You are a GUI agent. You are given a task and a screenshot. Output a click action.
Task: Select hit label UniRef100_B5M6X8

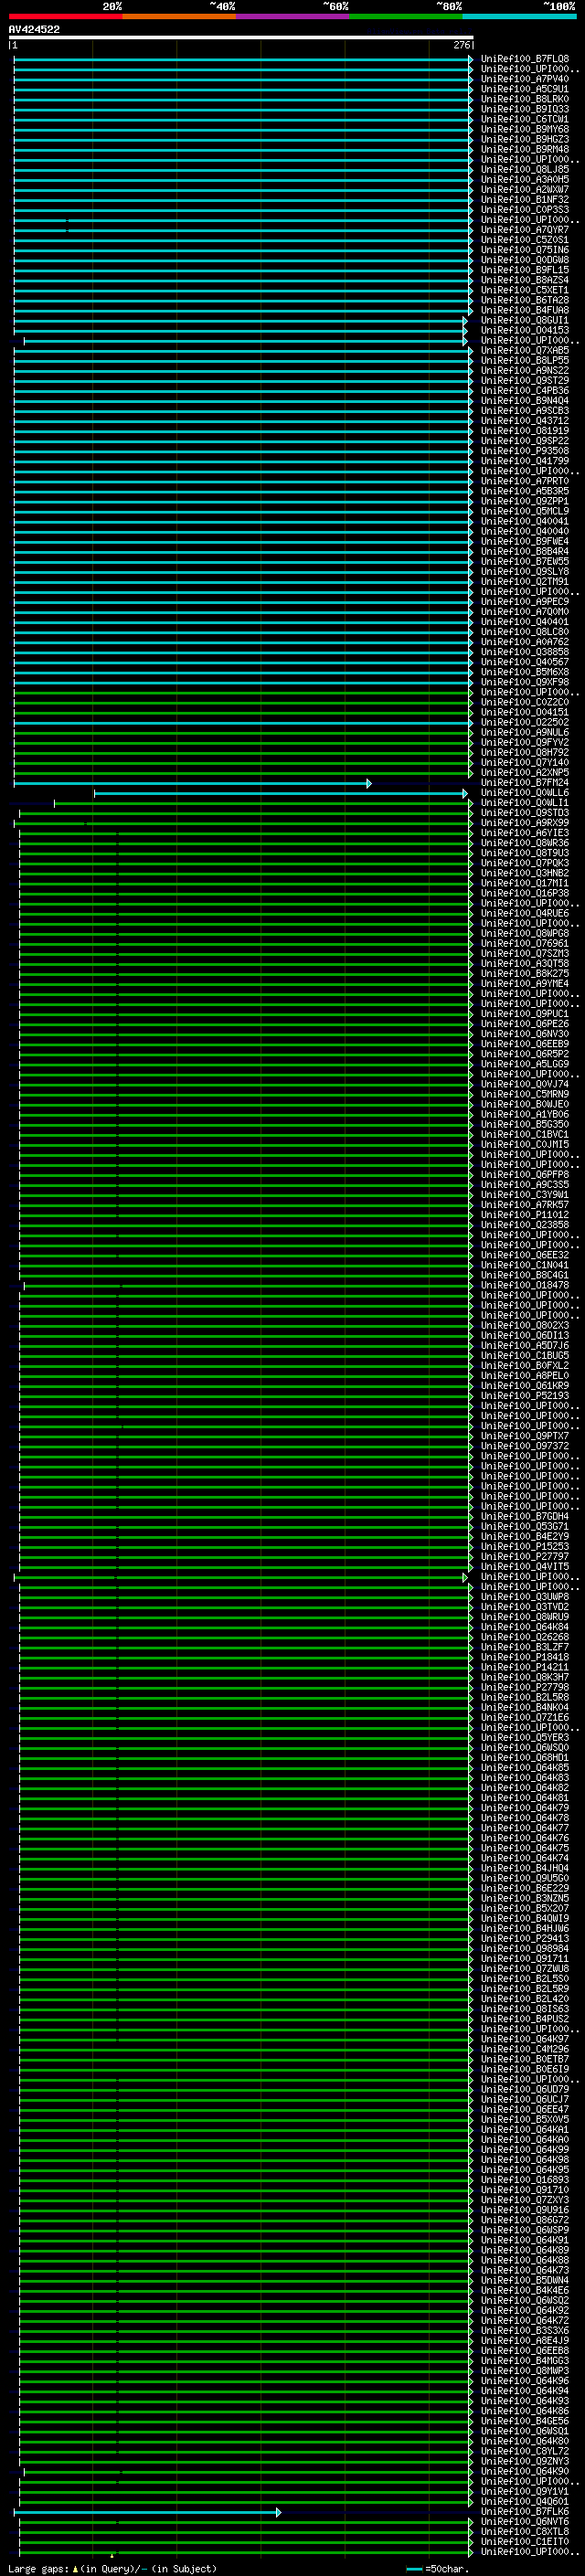click(x=525, y=672)
